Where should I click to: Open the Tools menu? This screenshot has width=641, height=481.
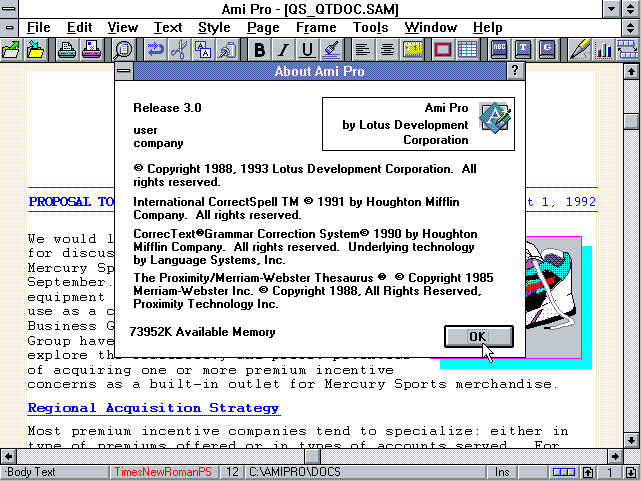pos(370,27)
